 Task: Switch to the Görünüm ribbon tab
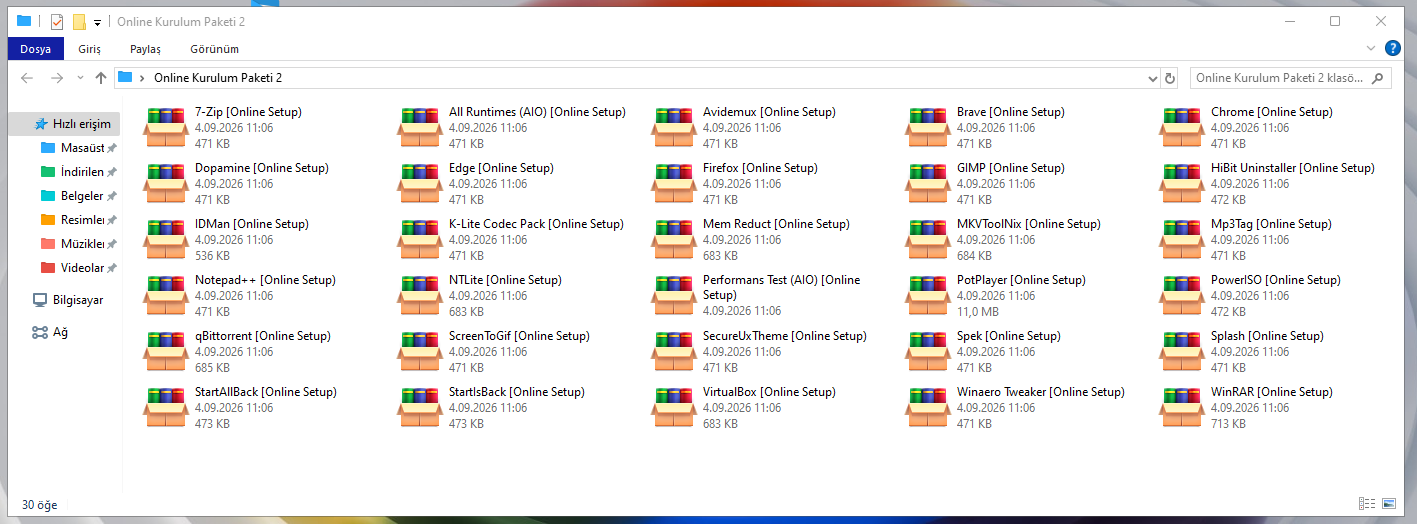214,48
